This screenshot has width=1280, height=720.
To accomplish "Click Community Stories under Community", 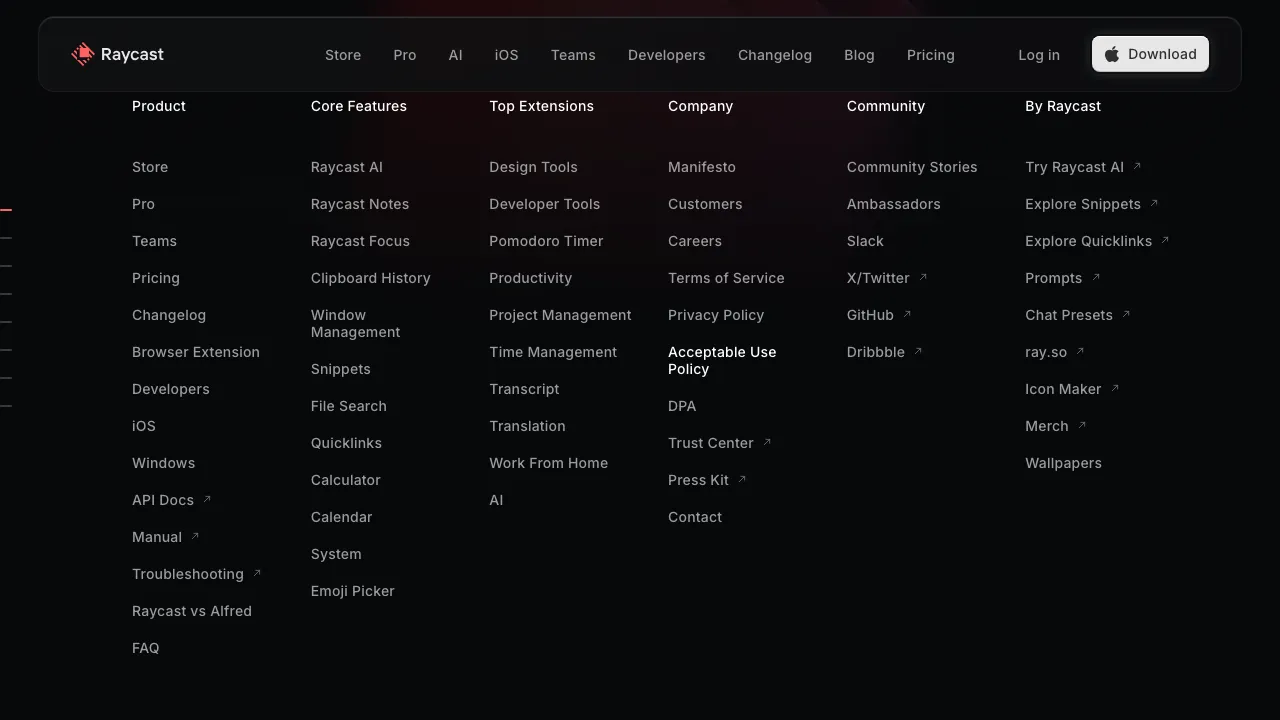I will (x=912, y=167).
